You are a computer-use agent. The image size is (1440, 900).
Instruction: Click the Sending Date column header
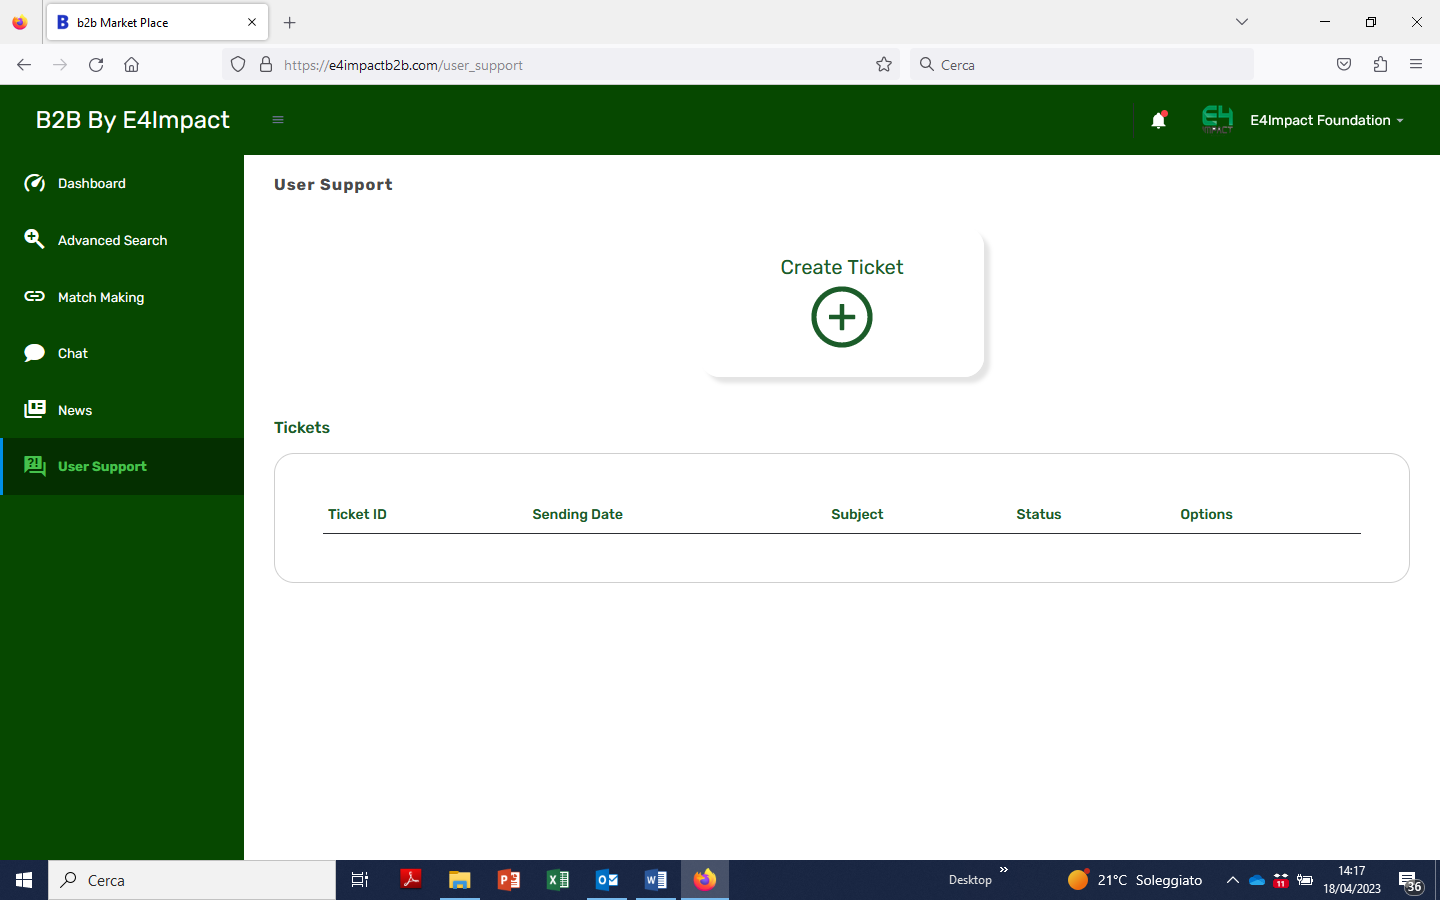[577, 514]
